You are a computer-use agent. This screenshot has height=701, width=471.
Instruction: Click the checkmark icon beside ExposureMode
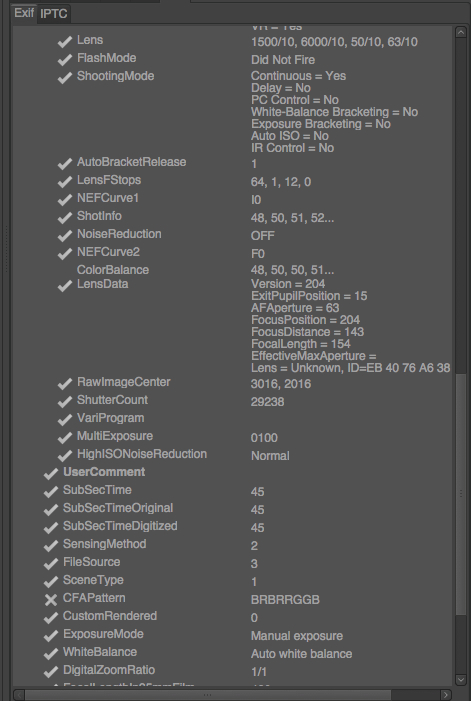click(x=51, y=635)
